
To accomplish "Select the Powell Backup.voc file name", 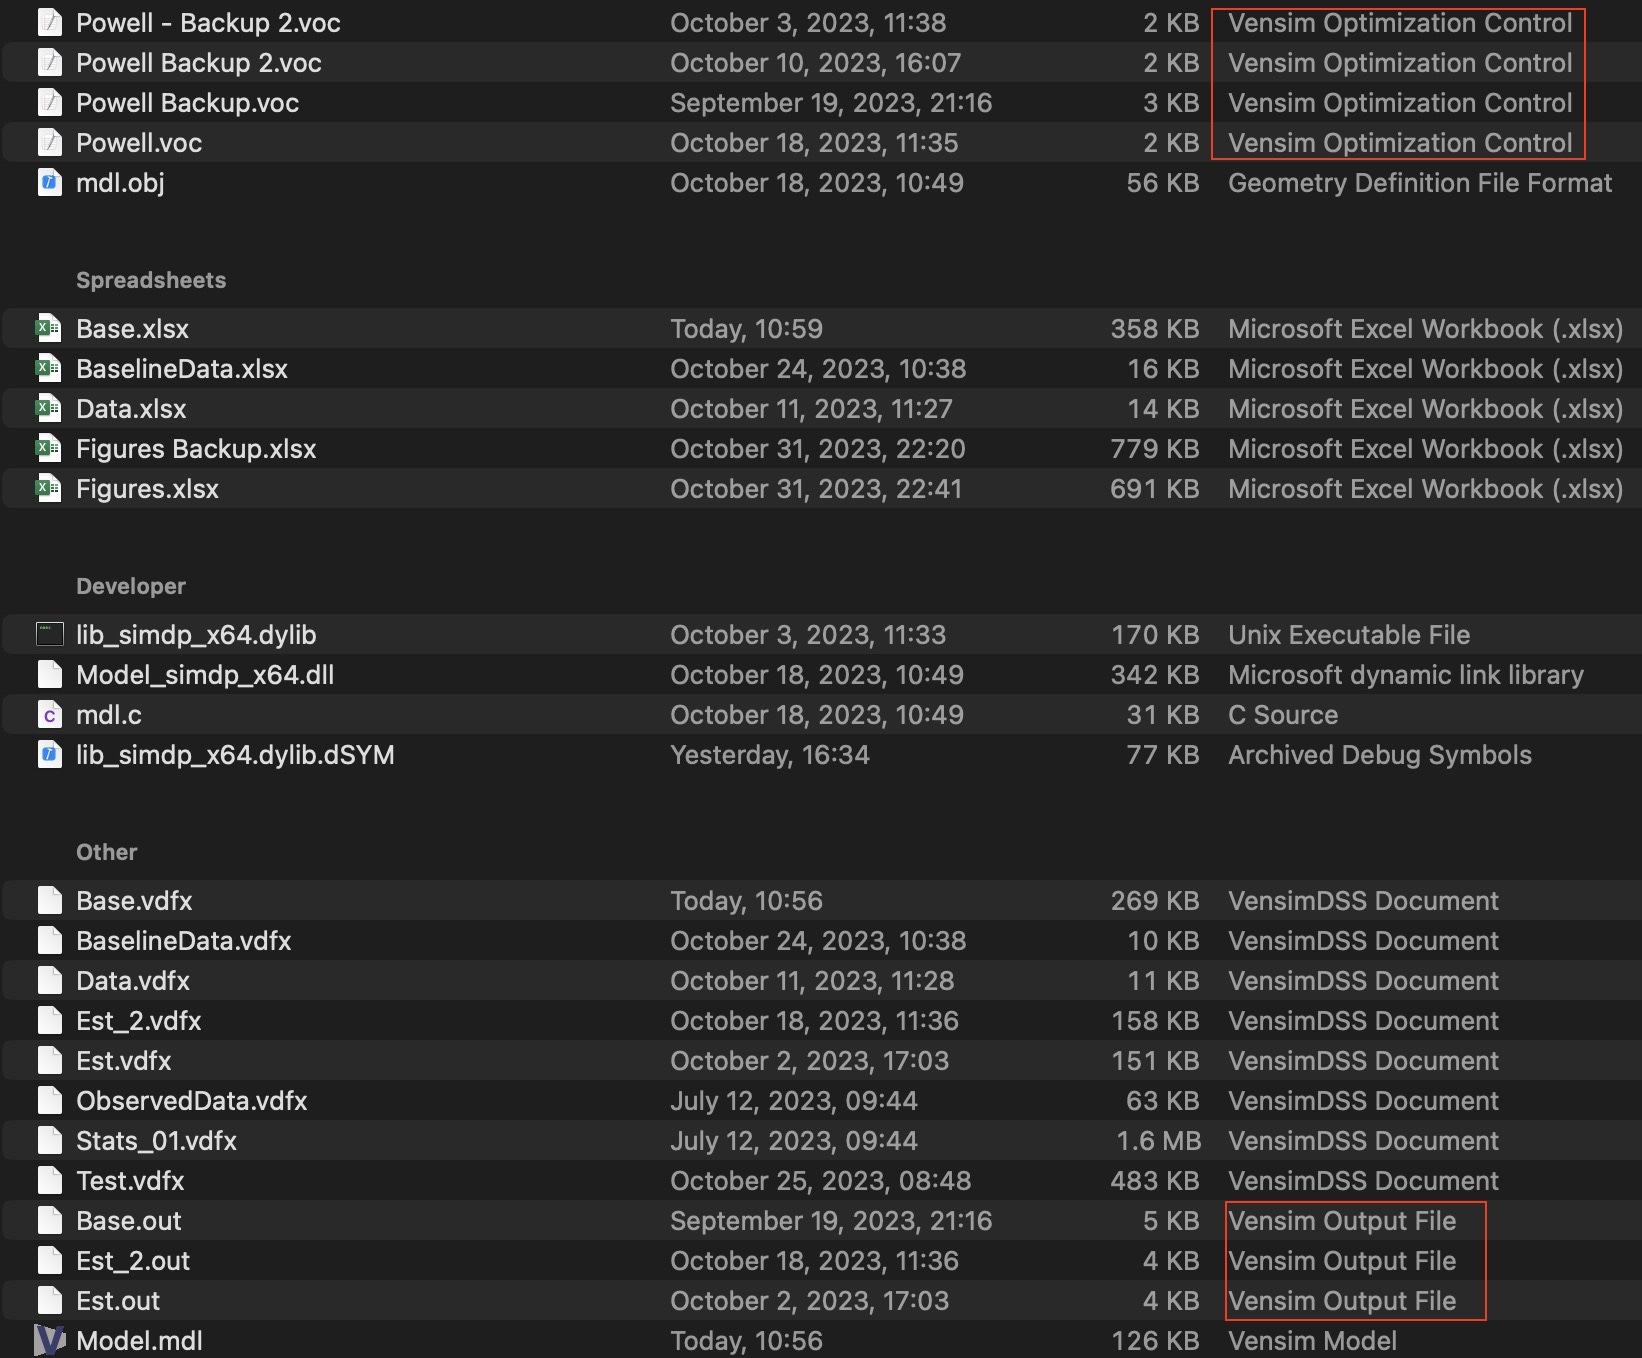I will click(x=188, y=103).
